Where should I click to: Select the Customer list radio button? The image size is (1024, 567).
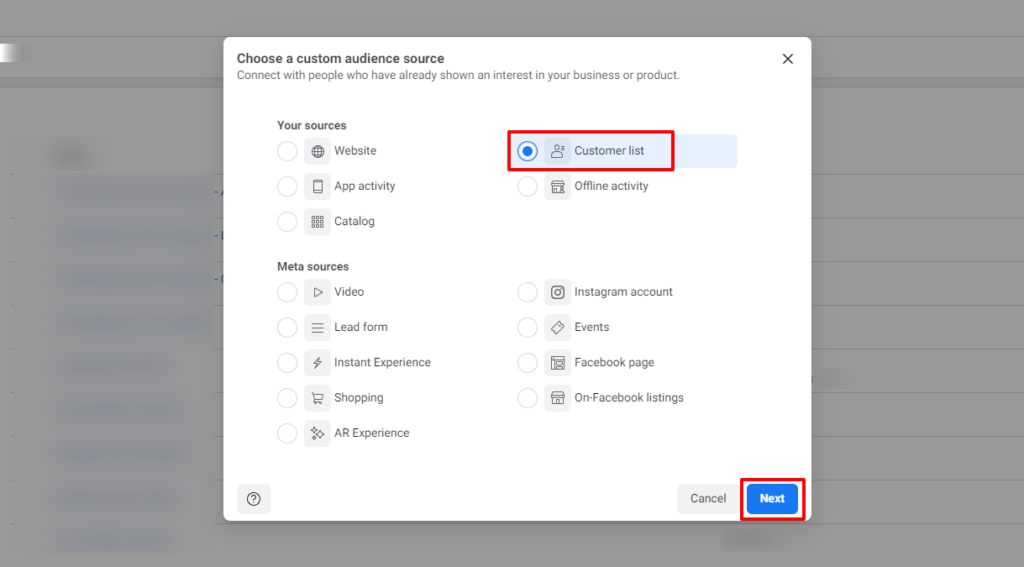point(528,152)
